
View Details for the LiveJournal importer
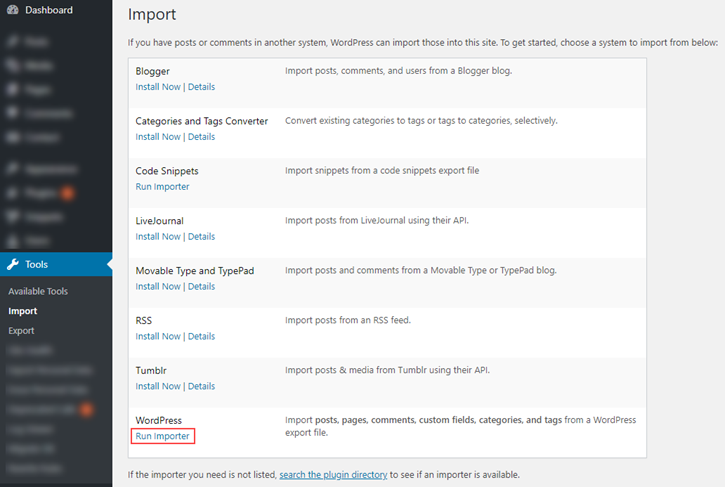pyautogui.click(x=201, y=237)
